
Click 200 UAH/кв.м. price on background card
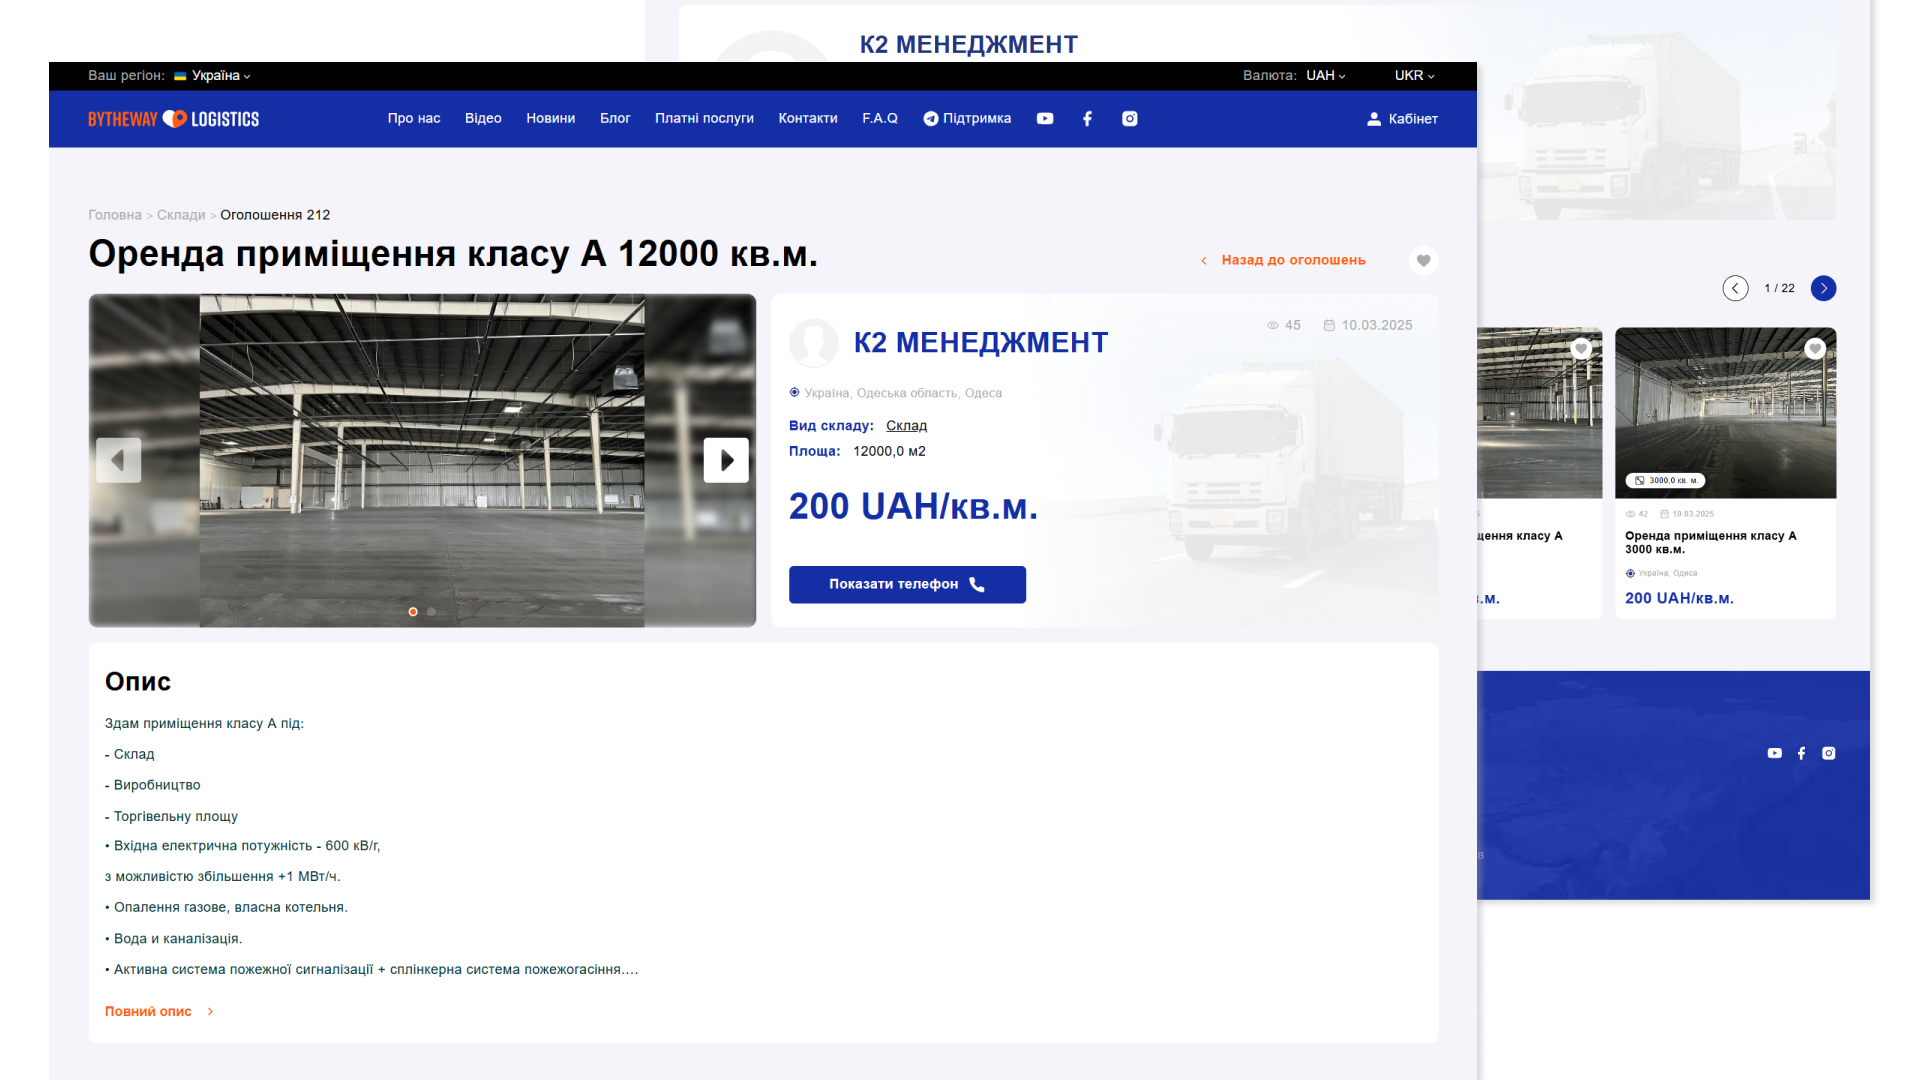[x=1679, y=599]
